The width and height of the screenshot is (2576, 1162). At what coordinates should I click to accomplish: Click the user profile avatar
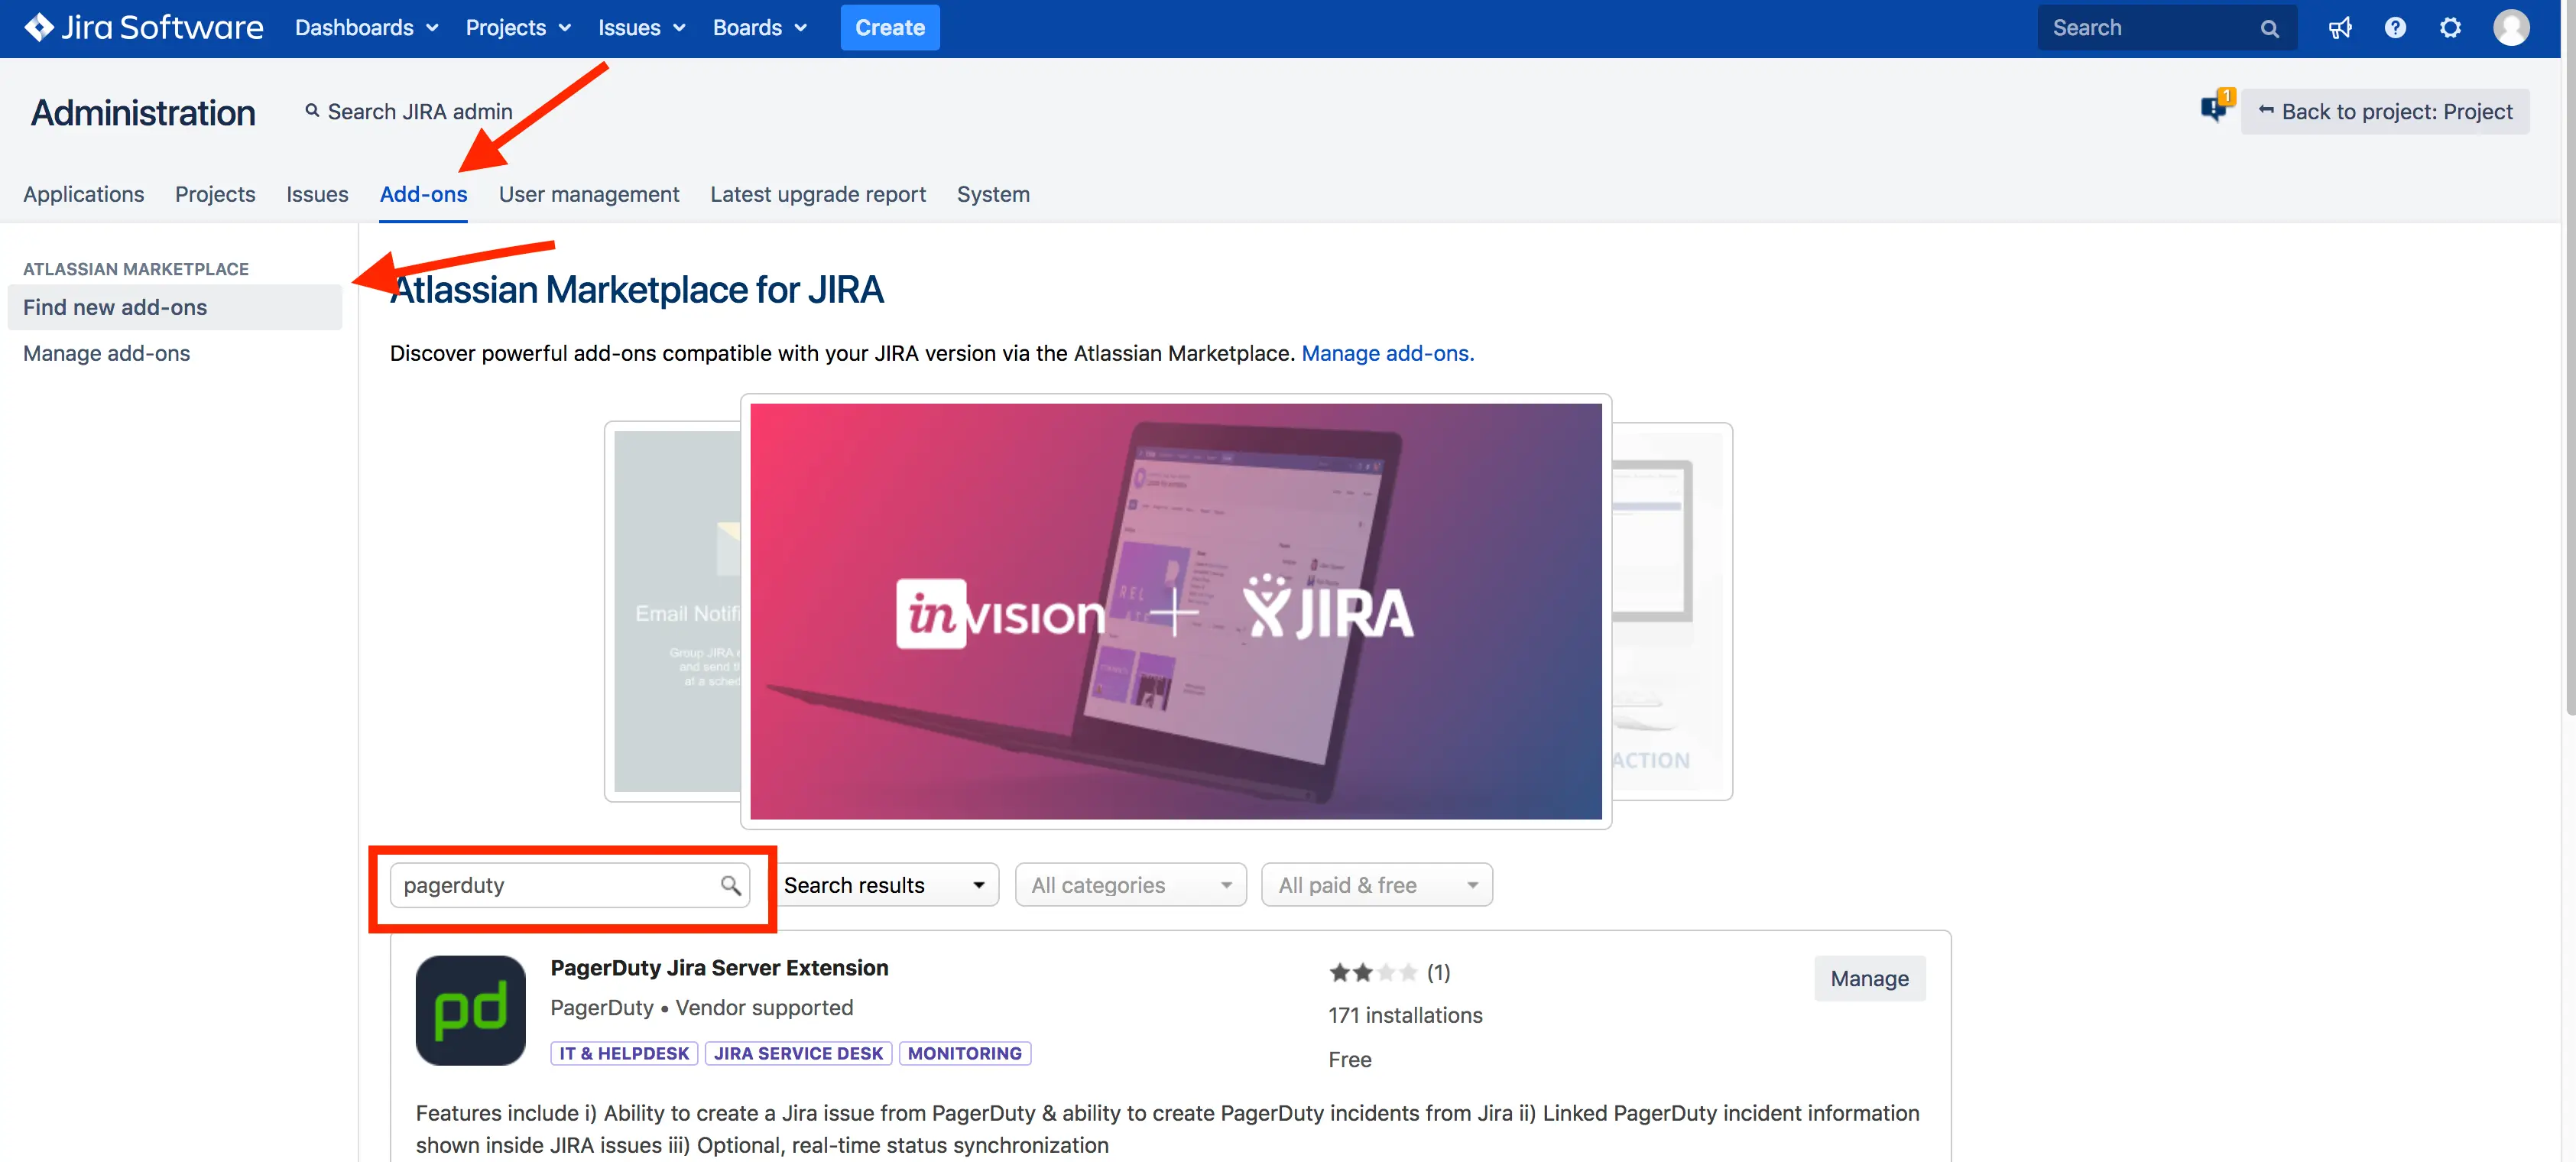click(2510, 28)
